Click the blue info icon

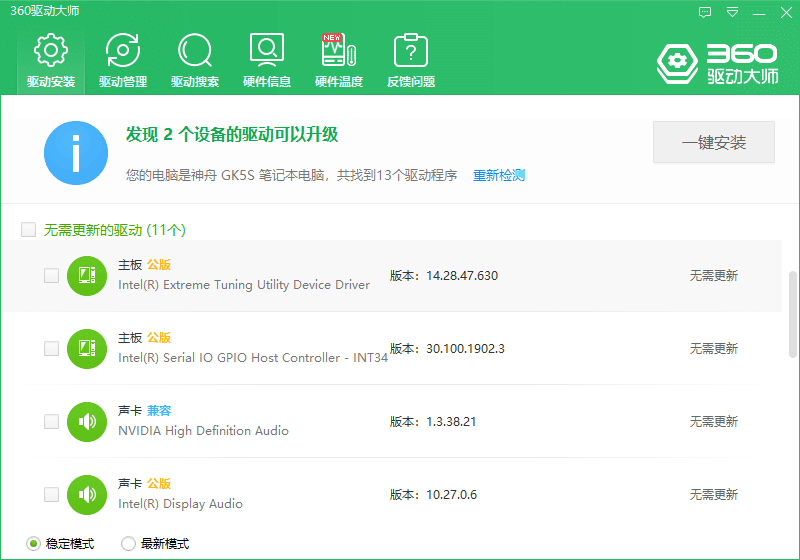click(x=76, y=153)
